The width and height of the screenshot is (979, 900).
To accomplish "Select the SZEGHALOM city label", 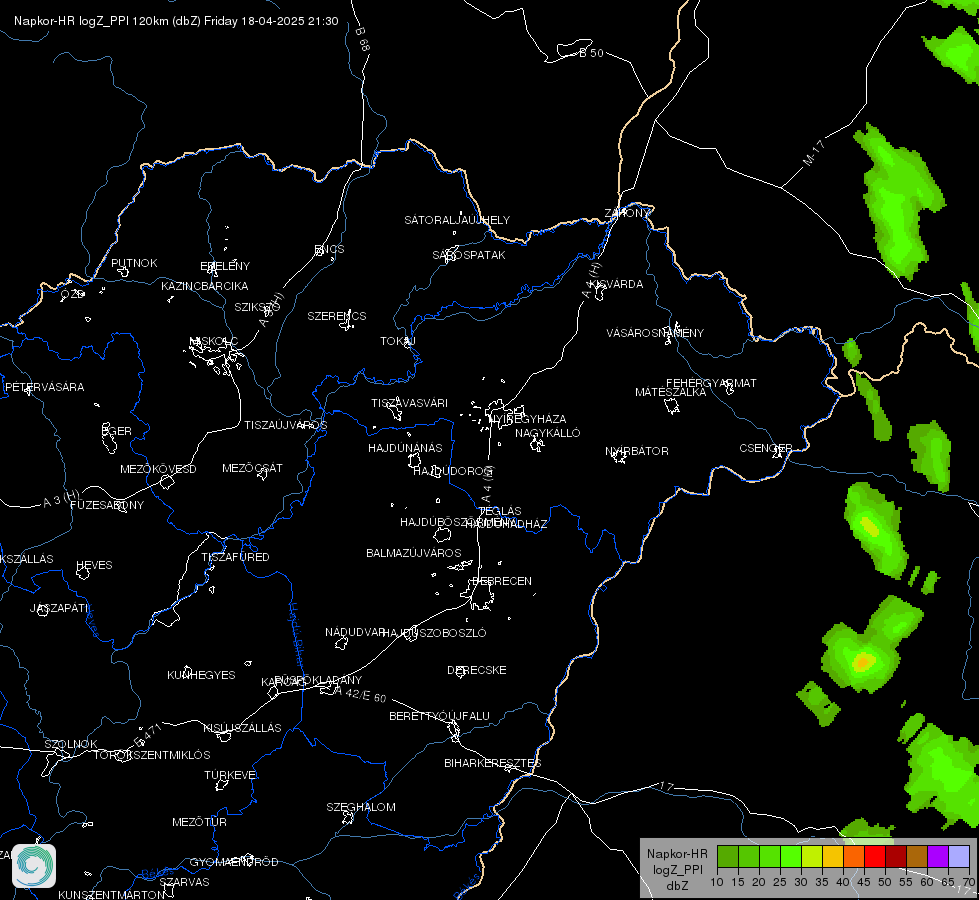I will tap(361, 807).
